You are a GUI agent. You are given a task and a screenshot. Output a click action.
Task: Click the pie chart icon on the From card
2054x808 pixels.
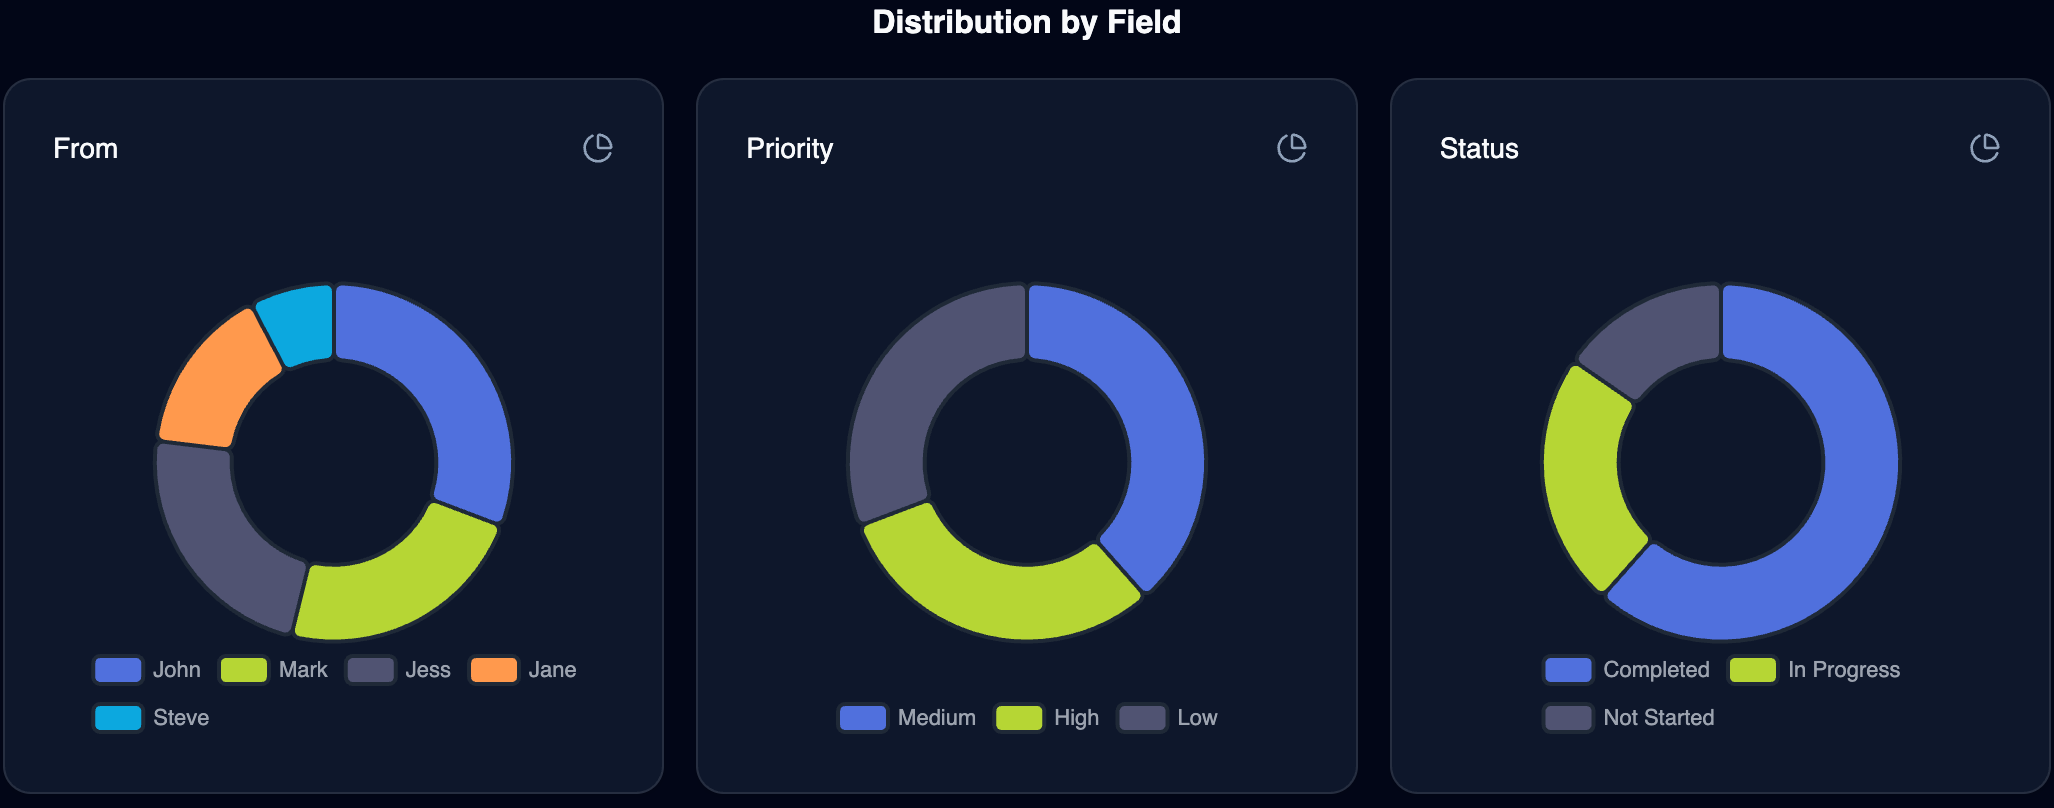click(597, 147)
